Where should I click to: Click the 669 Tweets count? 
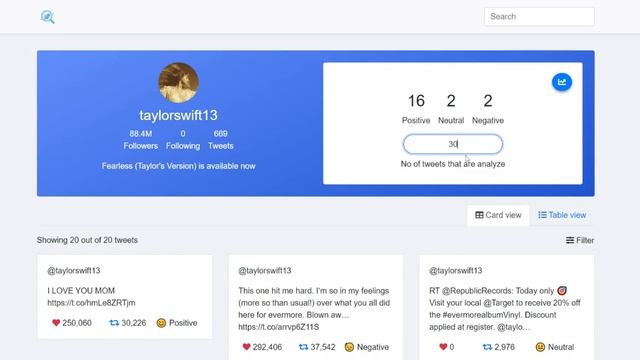coord(220,140)
